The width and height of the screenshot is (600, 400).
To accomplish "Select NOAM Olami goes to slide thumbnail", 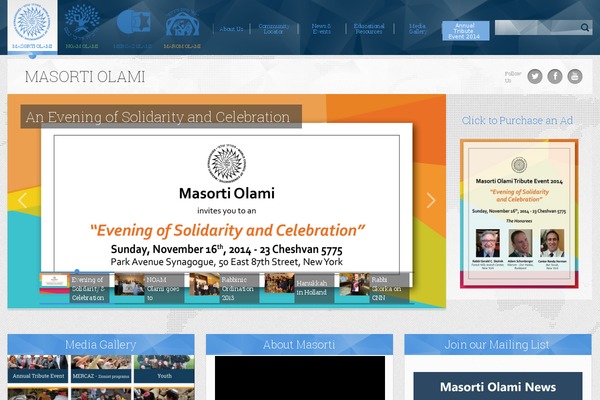I will click(x=149, y=288).
